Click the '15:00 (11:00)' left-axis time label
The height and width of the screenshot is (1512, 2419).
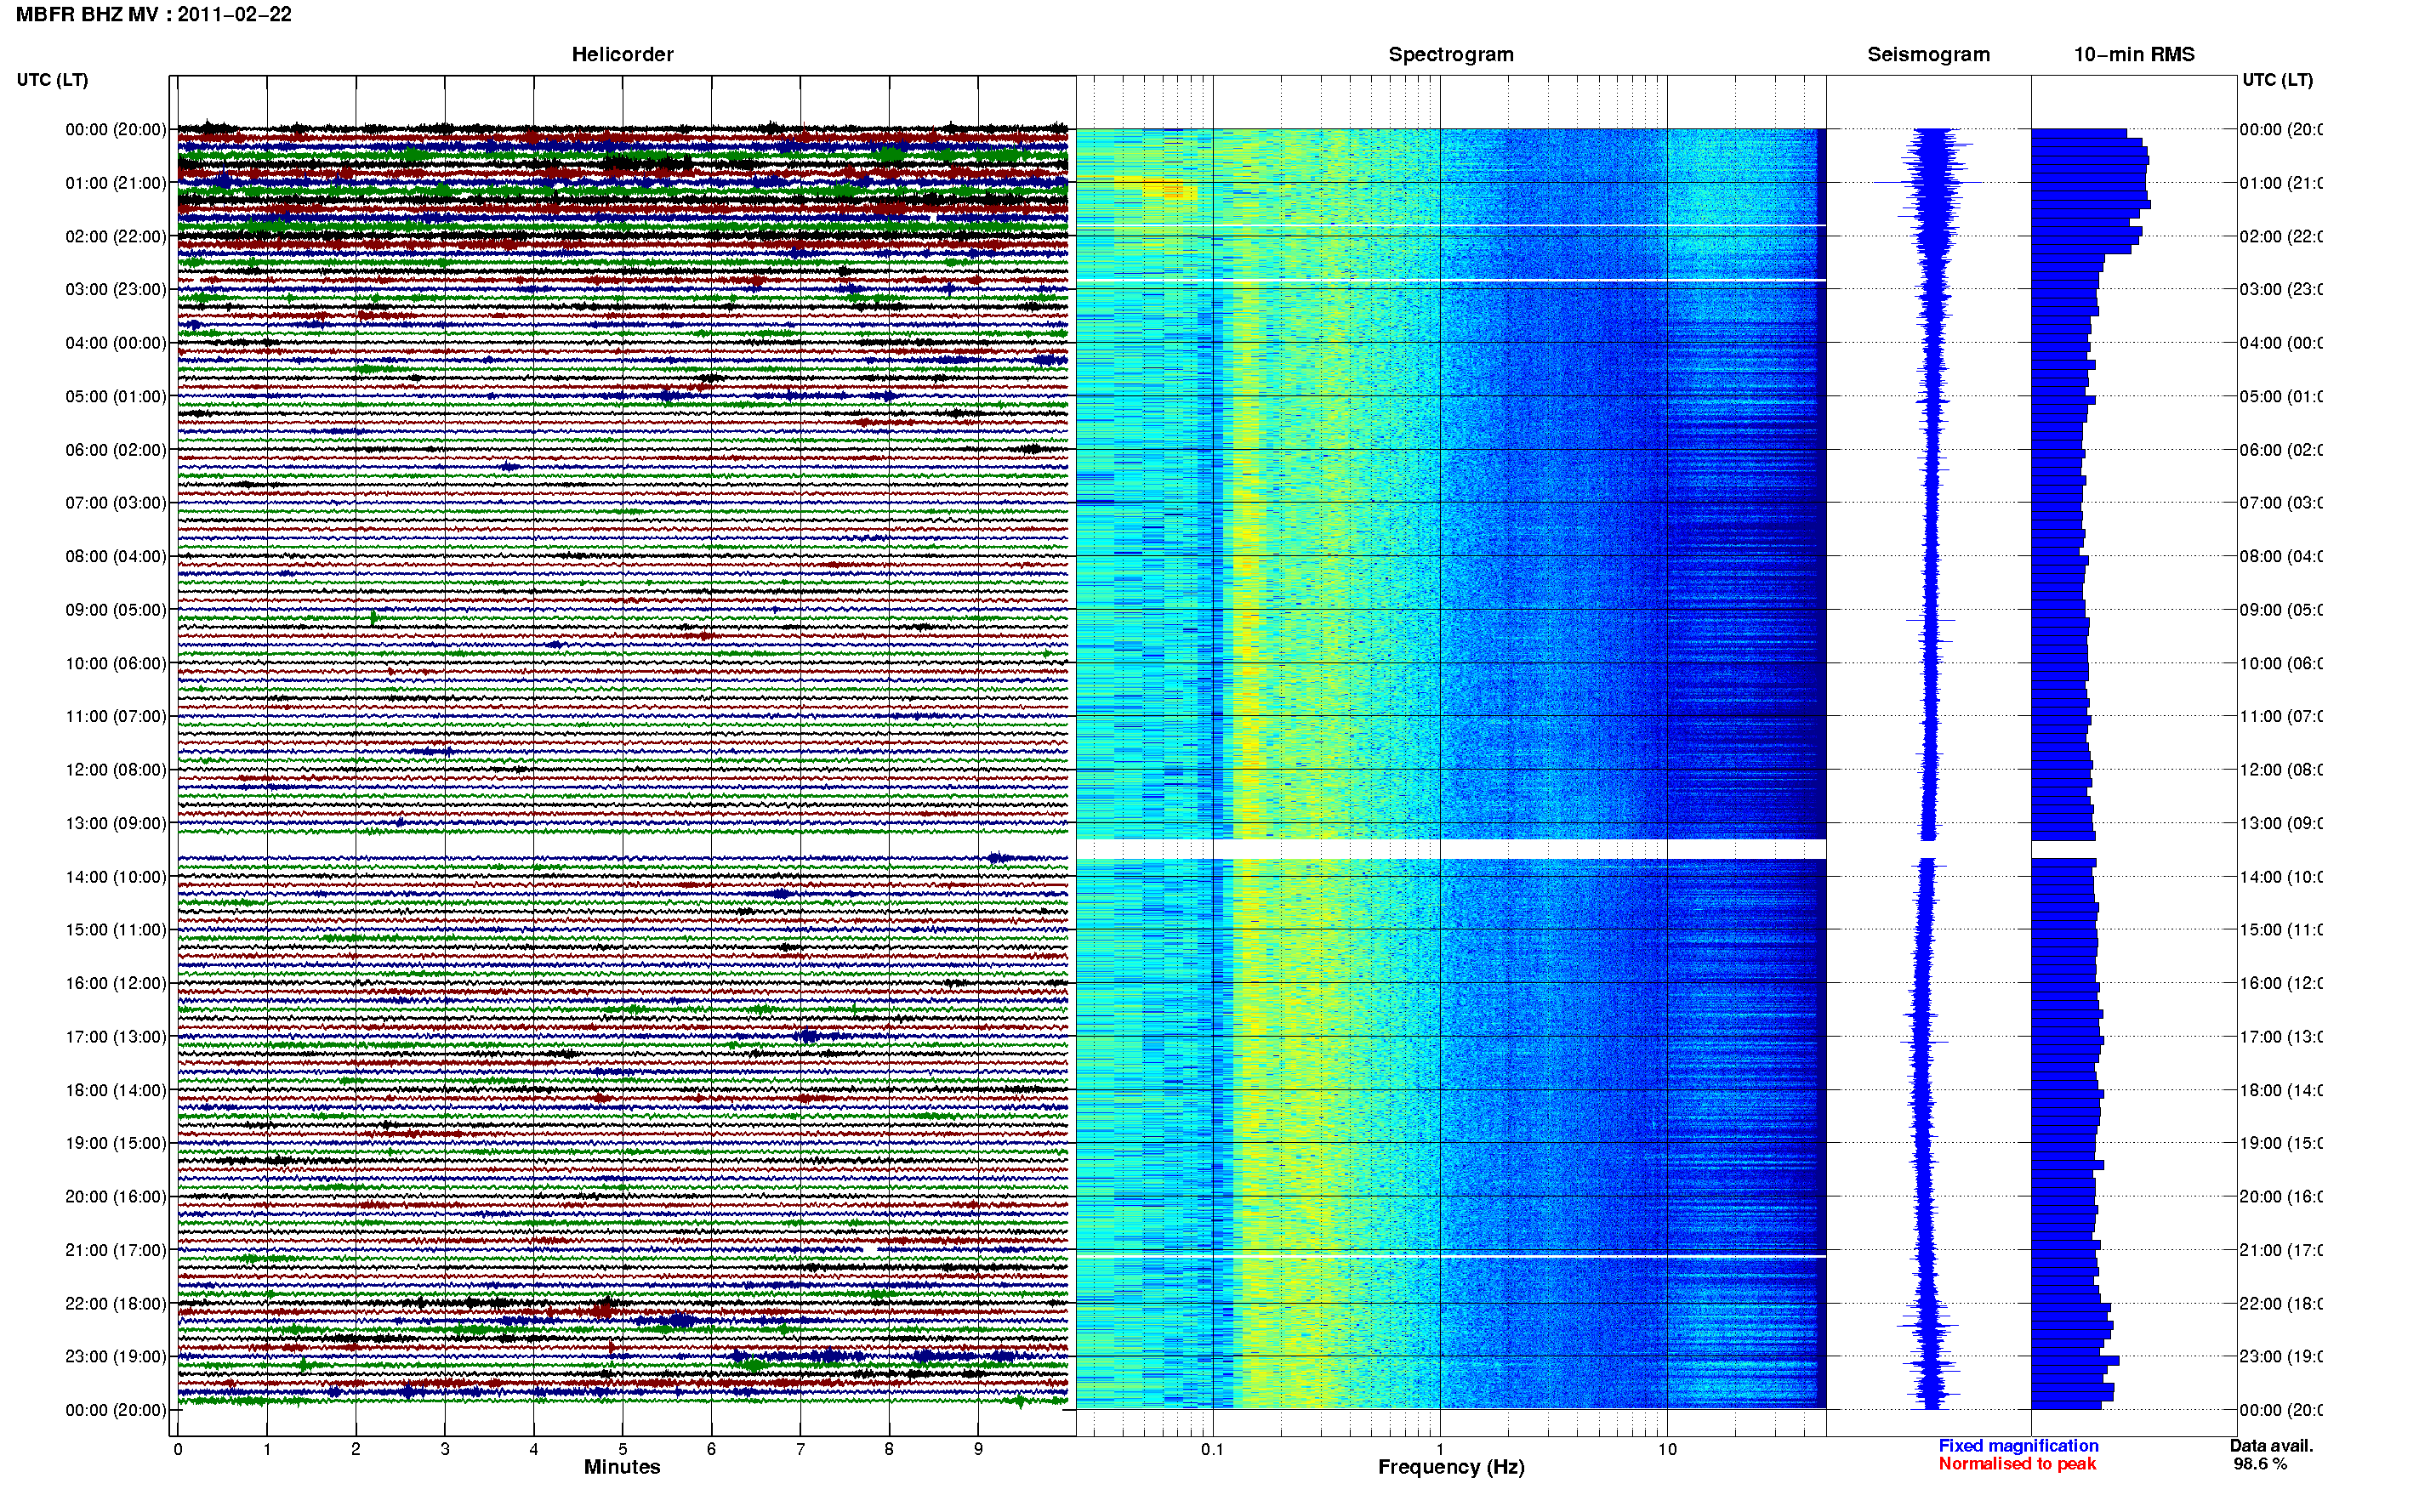pyautogui.click(x=116, y=930)
